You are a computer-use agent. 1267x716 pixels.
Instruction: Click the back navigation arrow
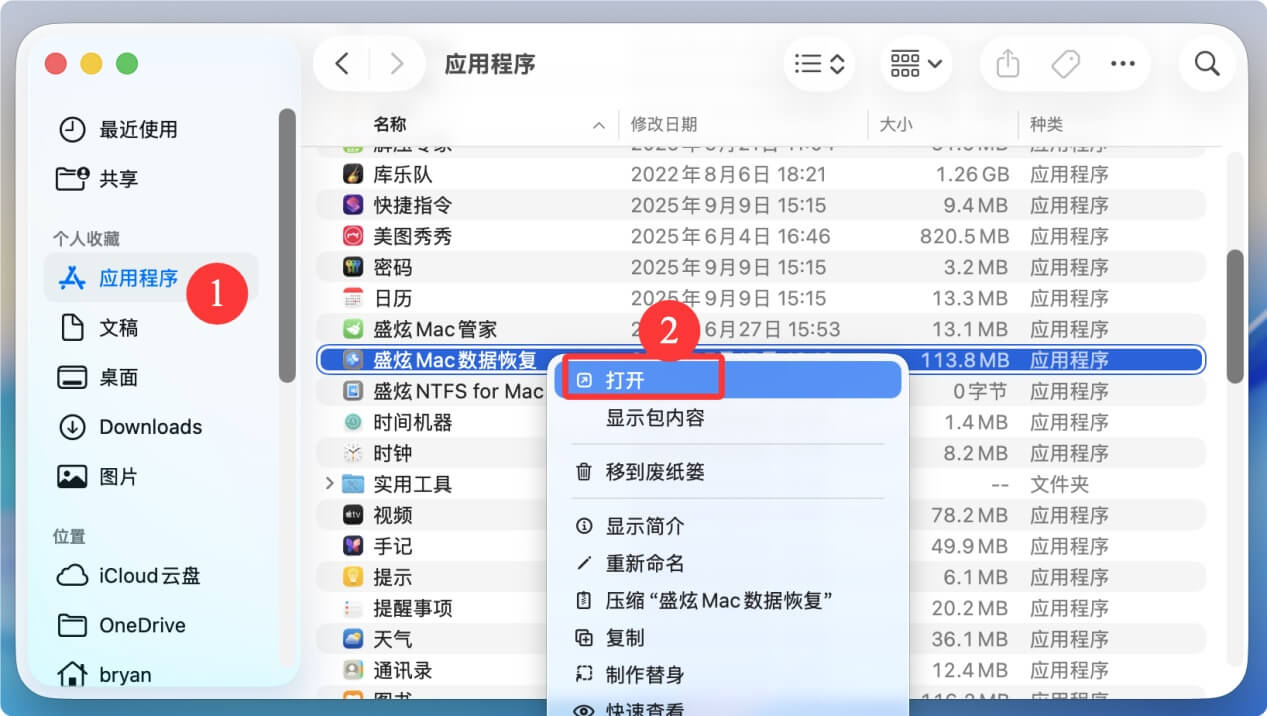click(341, 63)
